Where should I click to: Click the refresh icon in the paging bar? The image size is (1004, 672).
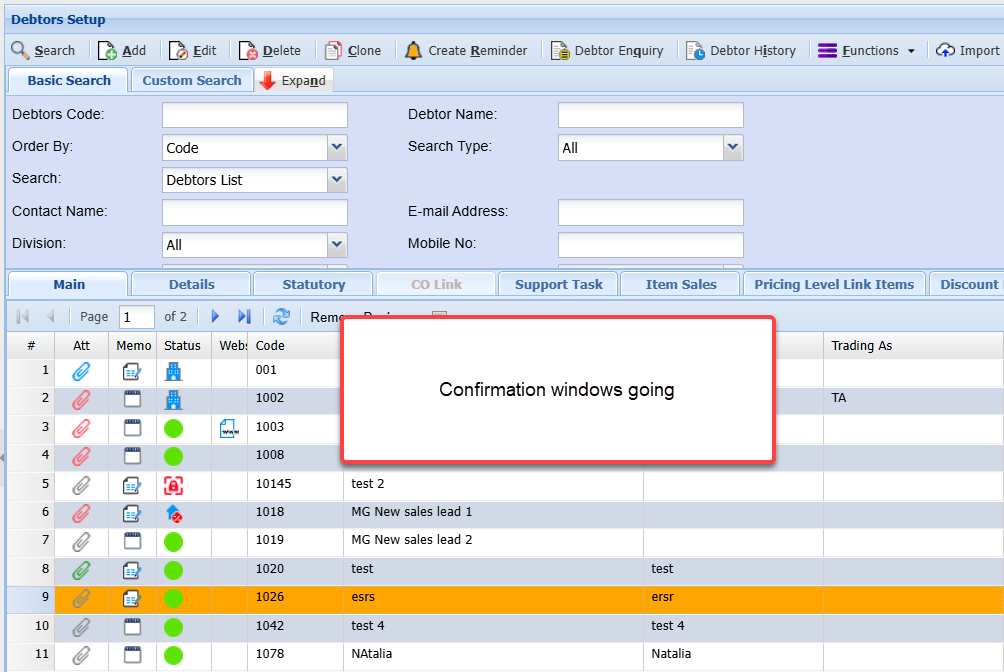pos(281,316)
